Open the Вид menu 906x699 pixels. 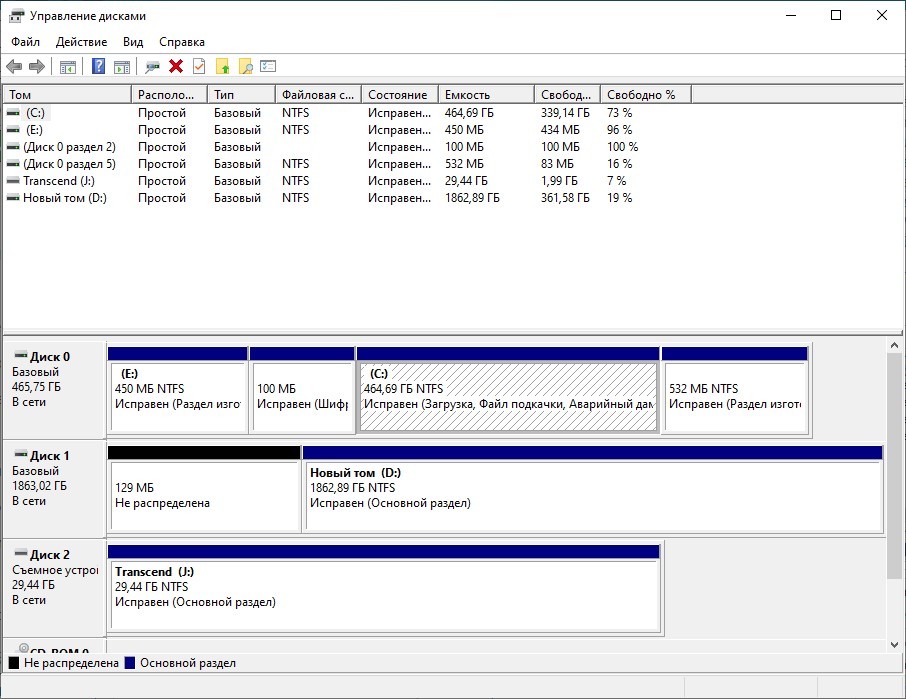[133, 42]
